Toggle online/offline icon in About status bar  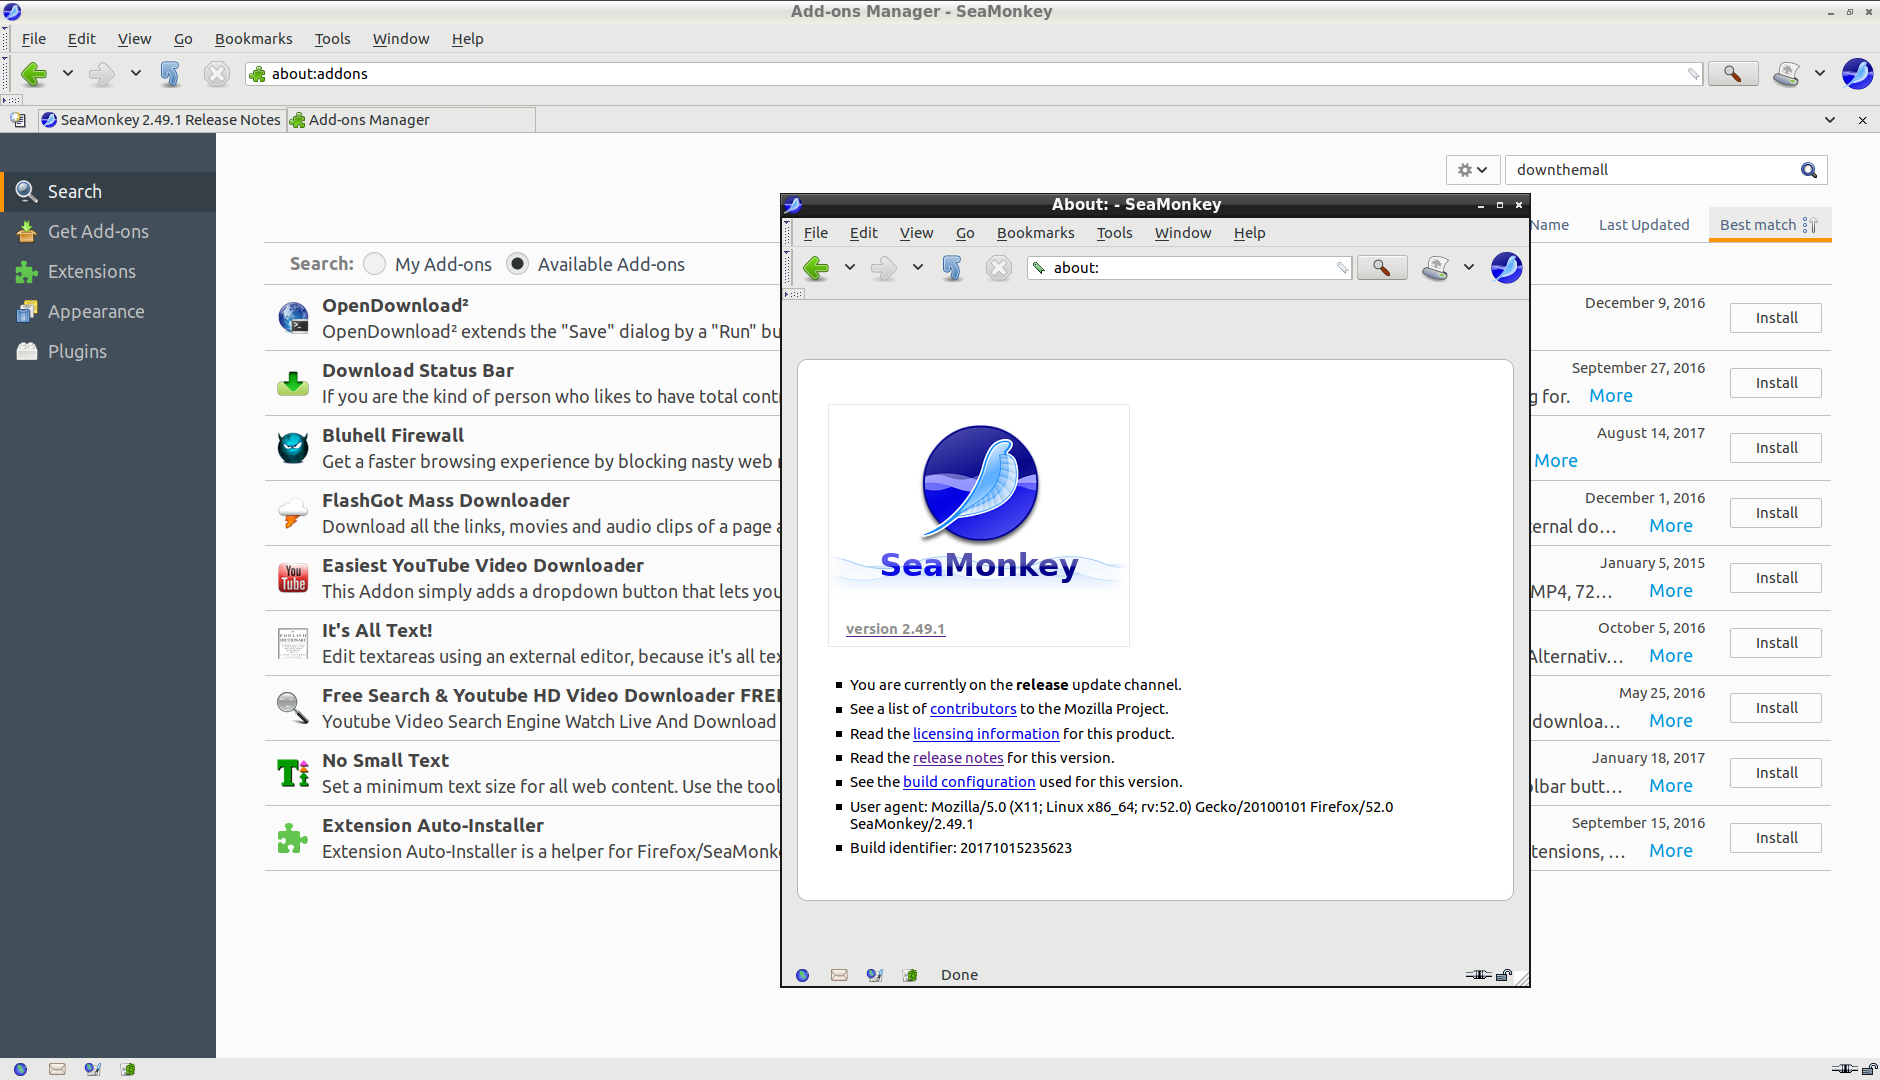(1479, 975)
